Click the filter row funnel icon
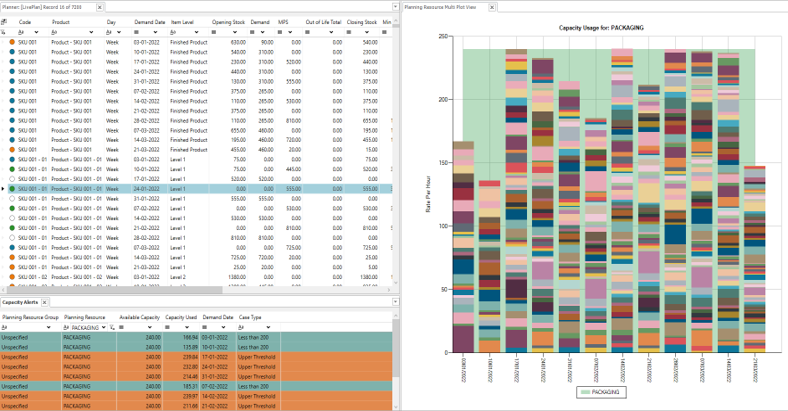 [4, 32]
